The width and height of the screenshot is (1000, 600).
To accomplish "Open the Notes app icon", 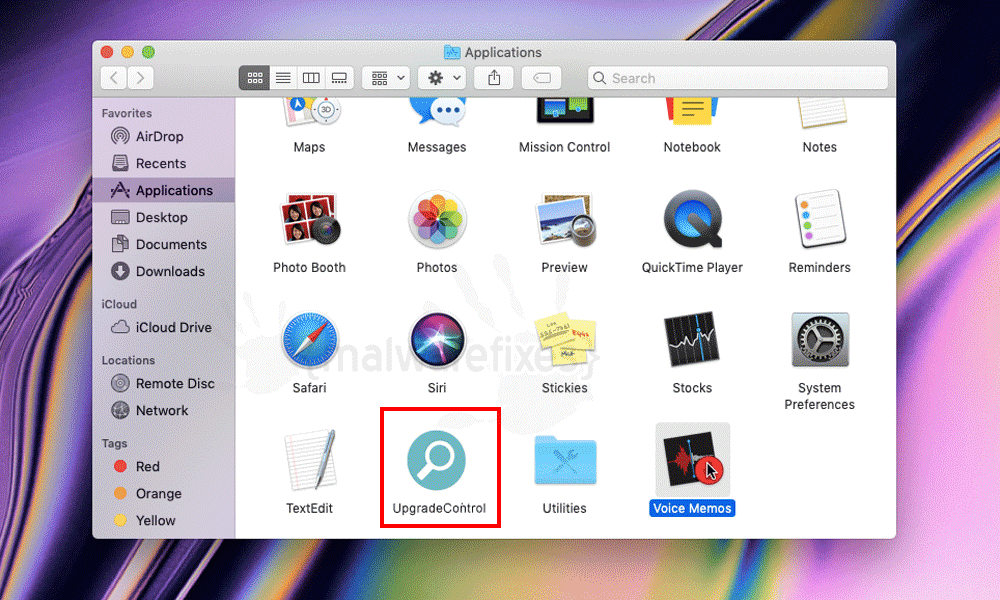I will (820, 112).
